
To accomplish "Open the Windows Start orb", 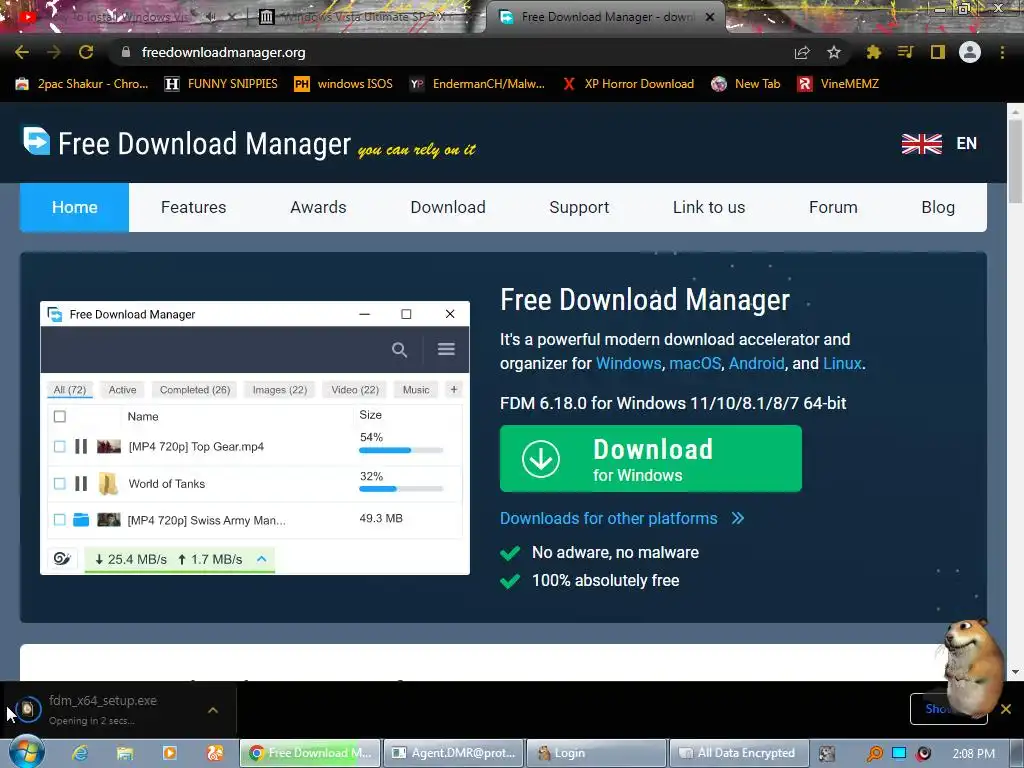I will pos(26,753).
